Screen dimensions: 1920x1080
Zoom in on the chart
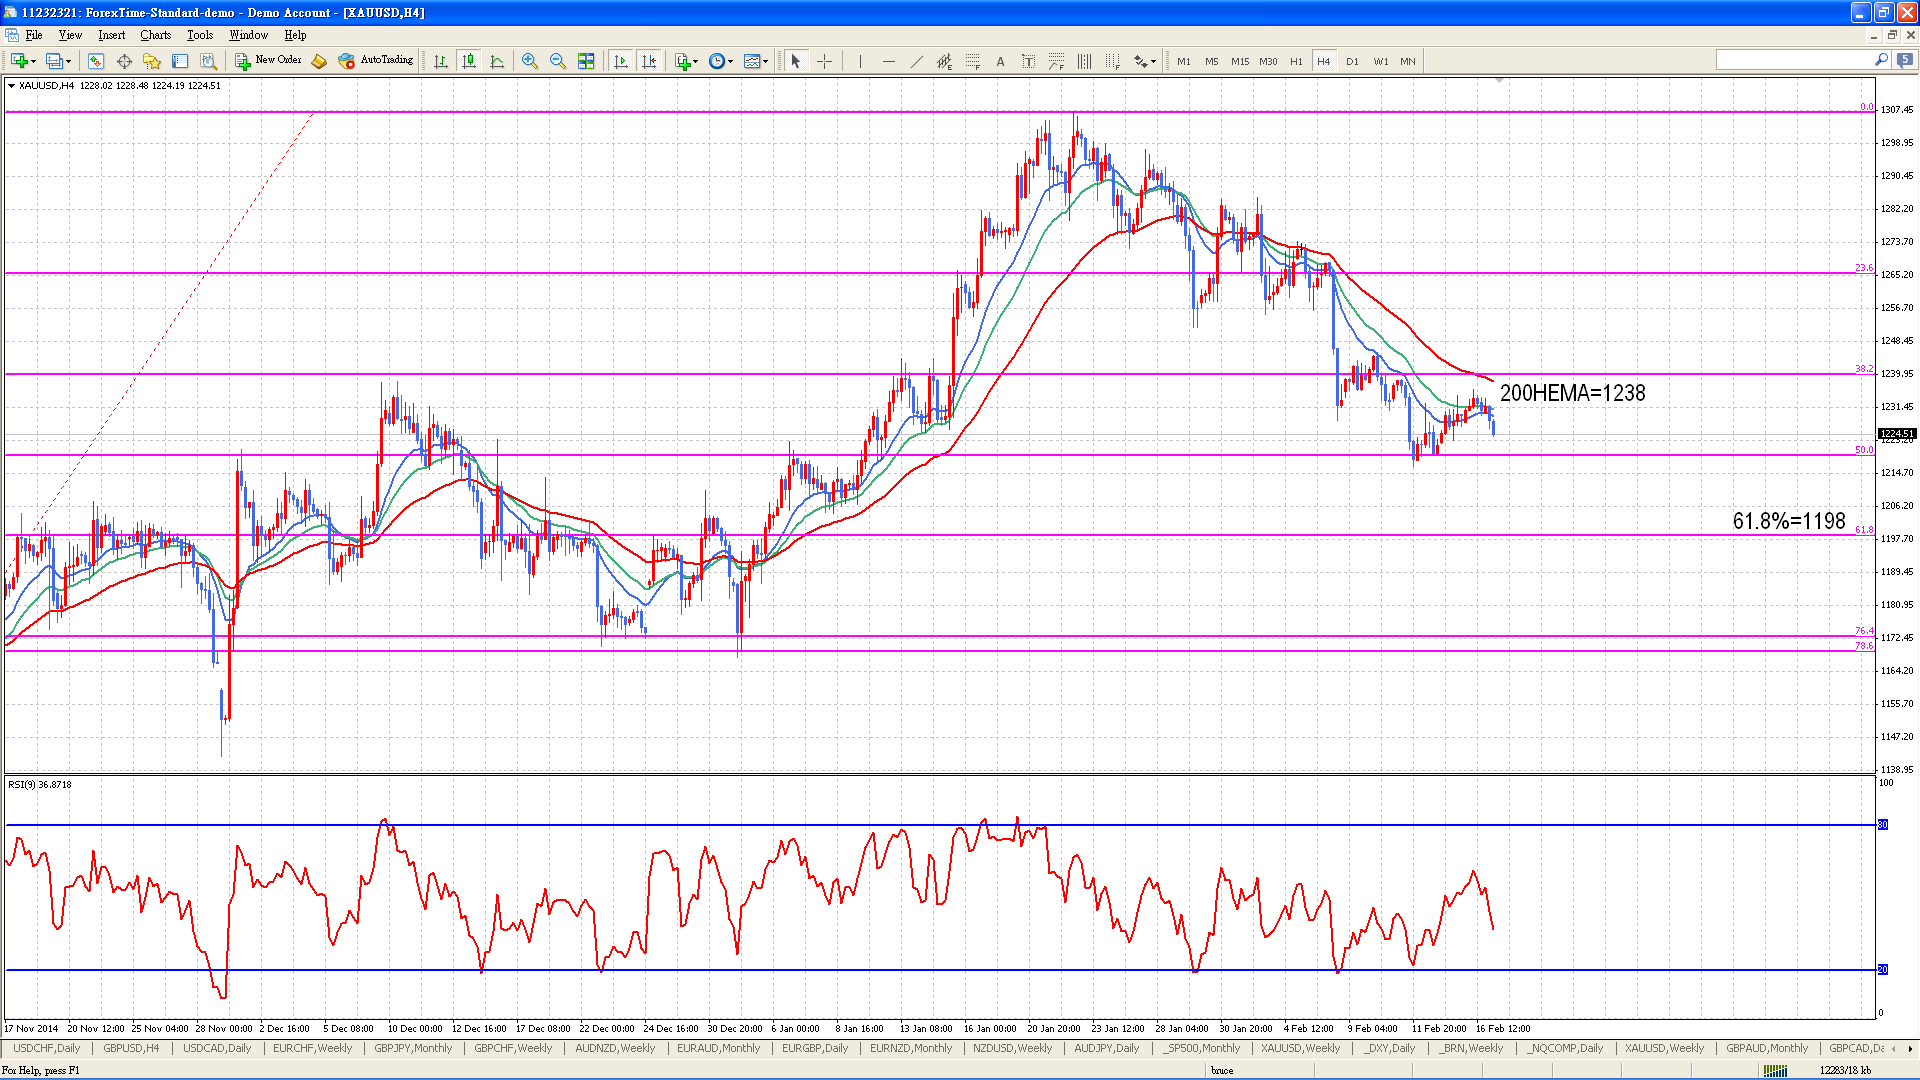(530, 61)
